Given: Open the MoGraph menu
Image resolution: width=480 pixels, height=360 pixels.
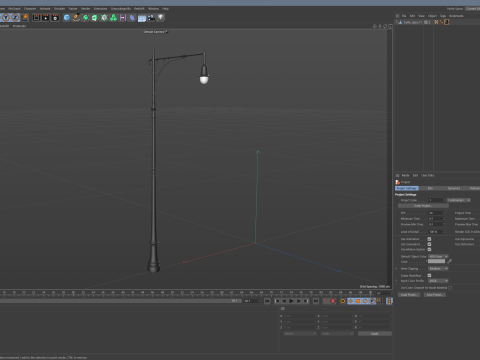Looking at the screenshot, I should coord(14,9).
